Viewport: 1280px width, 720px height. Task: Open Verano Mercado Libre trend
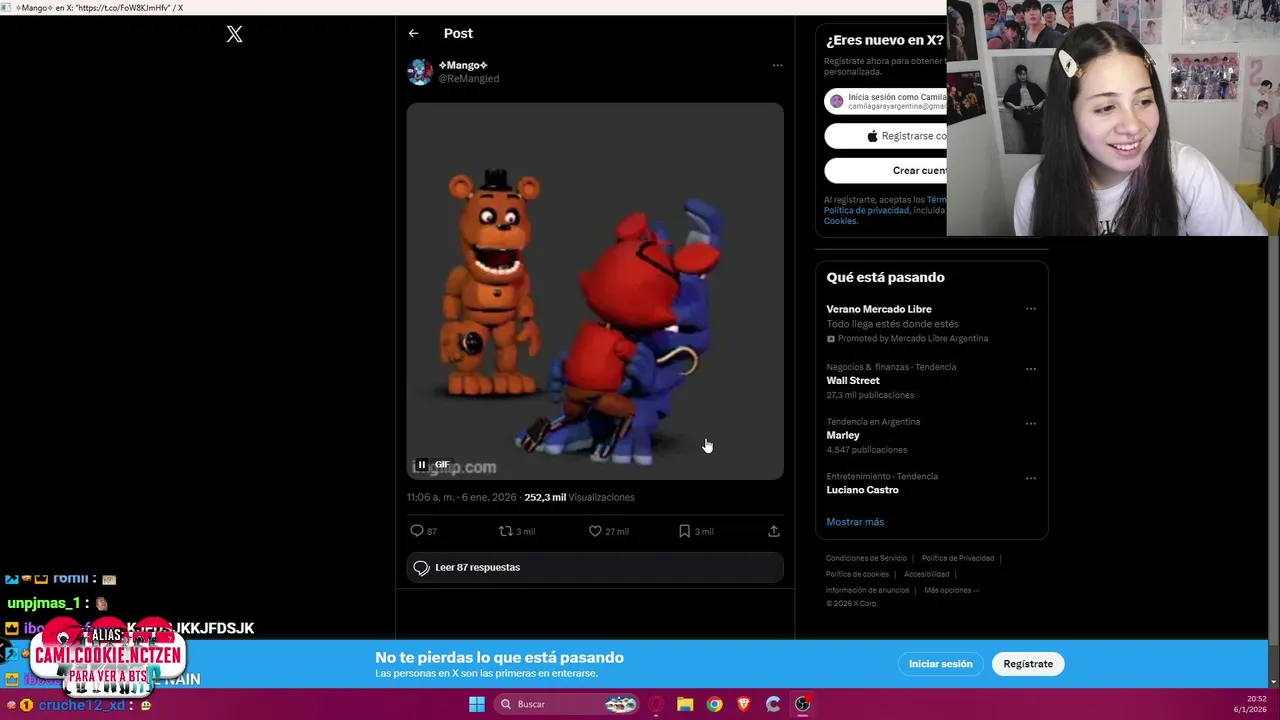coord(879,309)
